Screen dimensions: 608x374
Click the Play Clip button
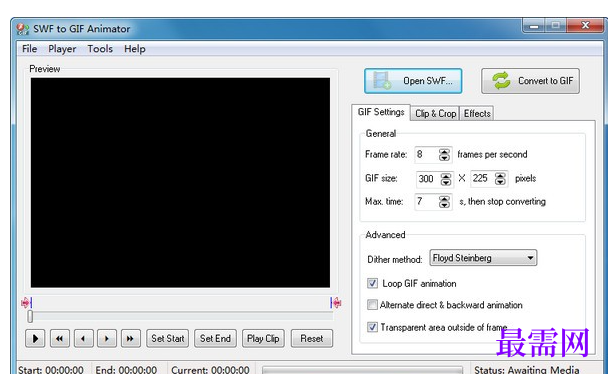click(263, 338)
